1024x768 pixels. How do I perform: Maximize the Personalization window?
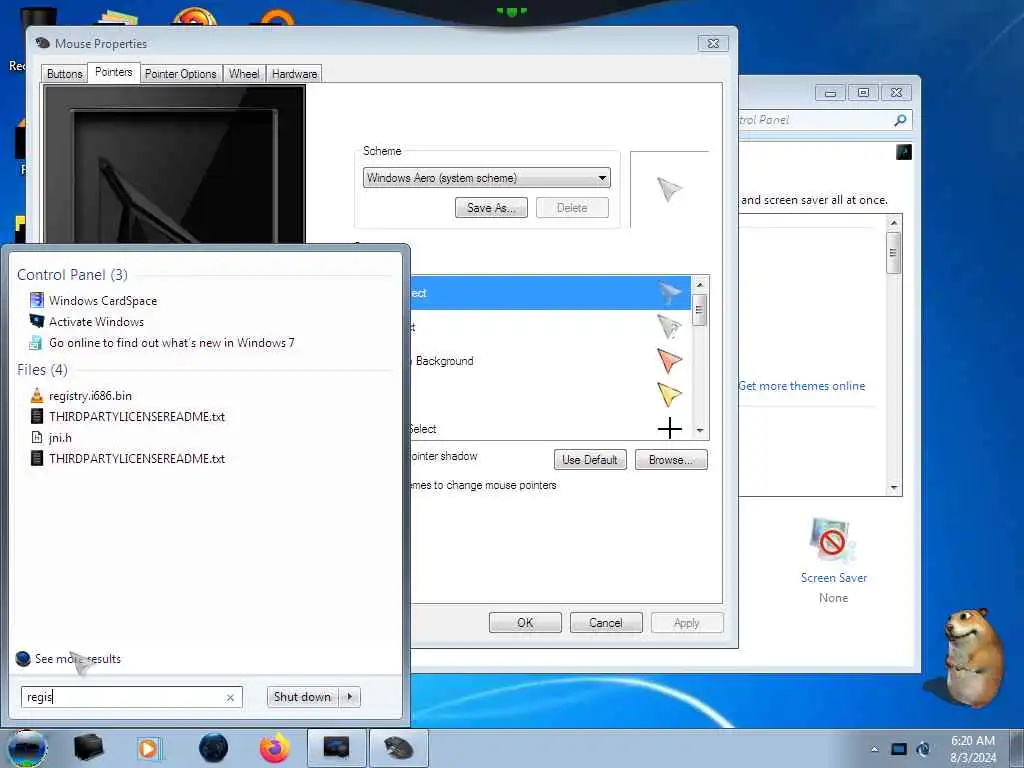863,93
